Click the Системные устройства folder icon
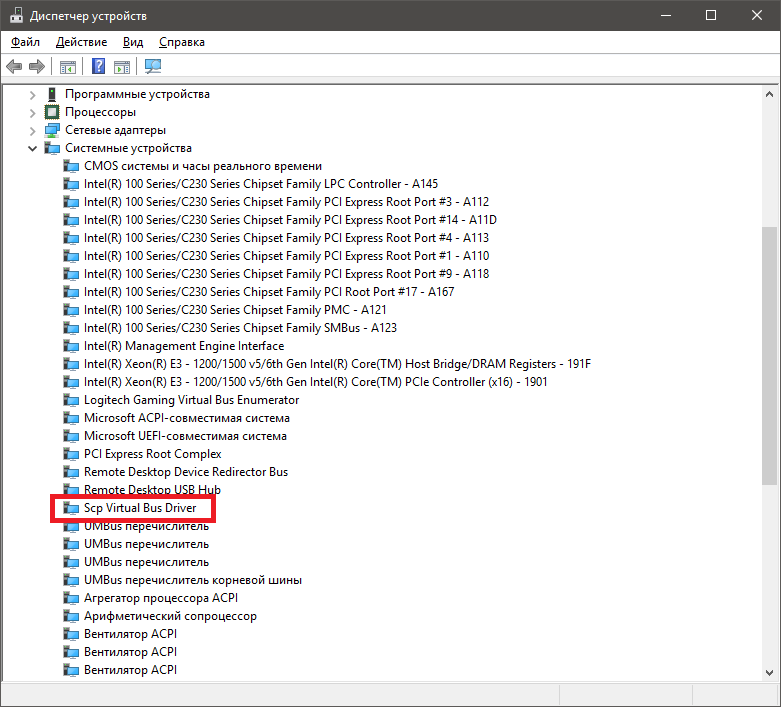781x708 pixels. pos(52,148)
